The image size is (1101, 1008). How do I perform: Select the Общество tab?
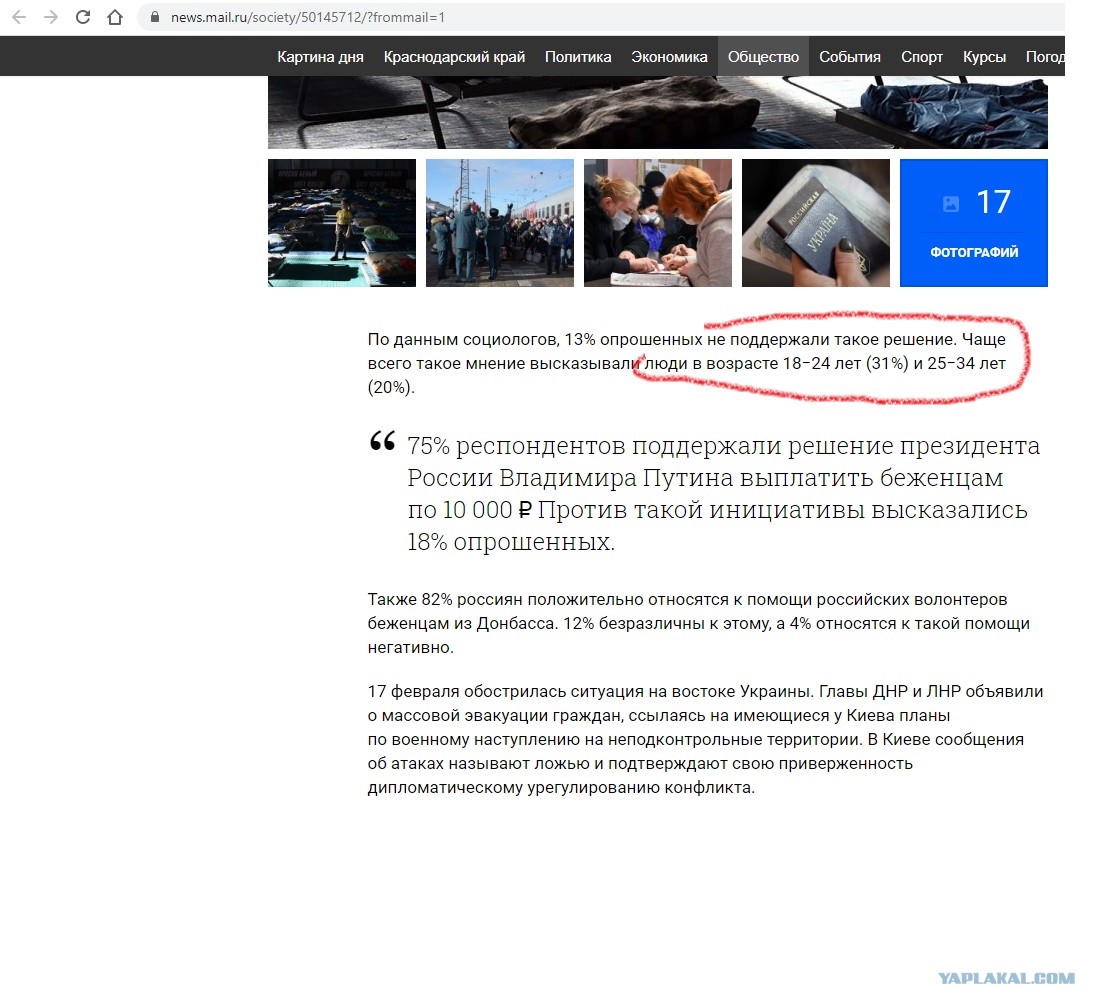763,57
